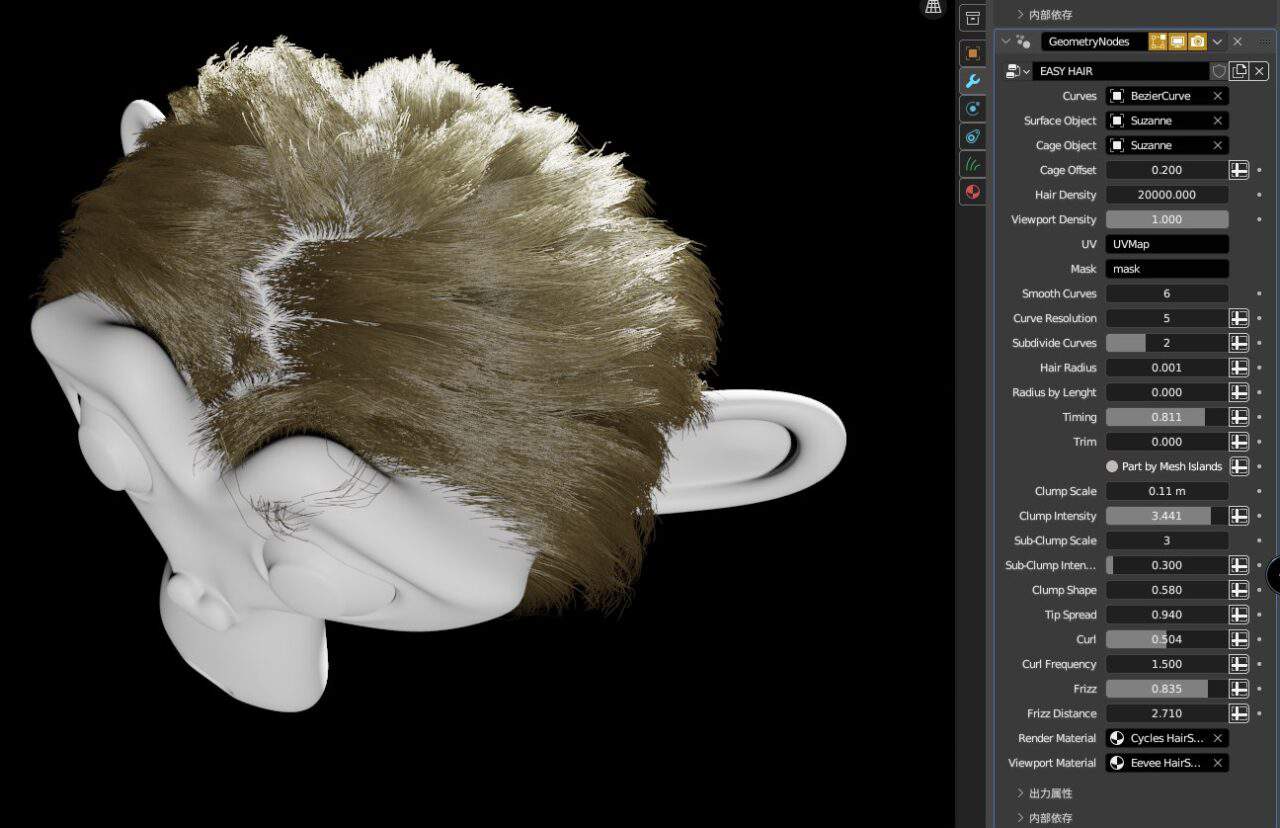Remove the GeometryNodes modifier
This screenshot has height=828, width=1280.
click(1238, 42)
